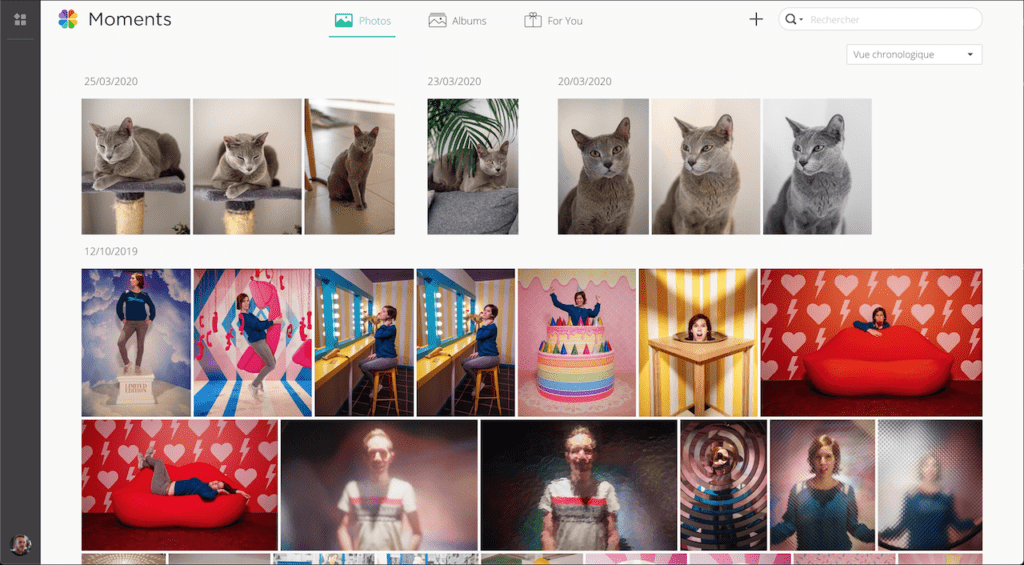Image resolution: width=1024 pixels, height=565 pixels.
Task: Select the 20/03/2020 date heading
Action: pyautogui.click(x=584, y=82)
